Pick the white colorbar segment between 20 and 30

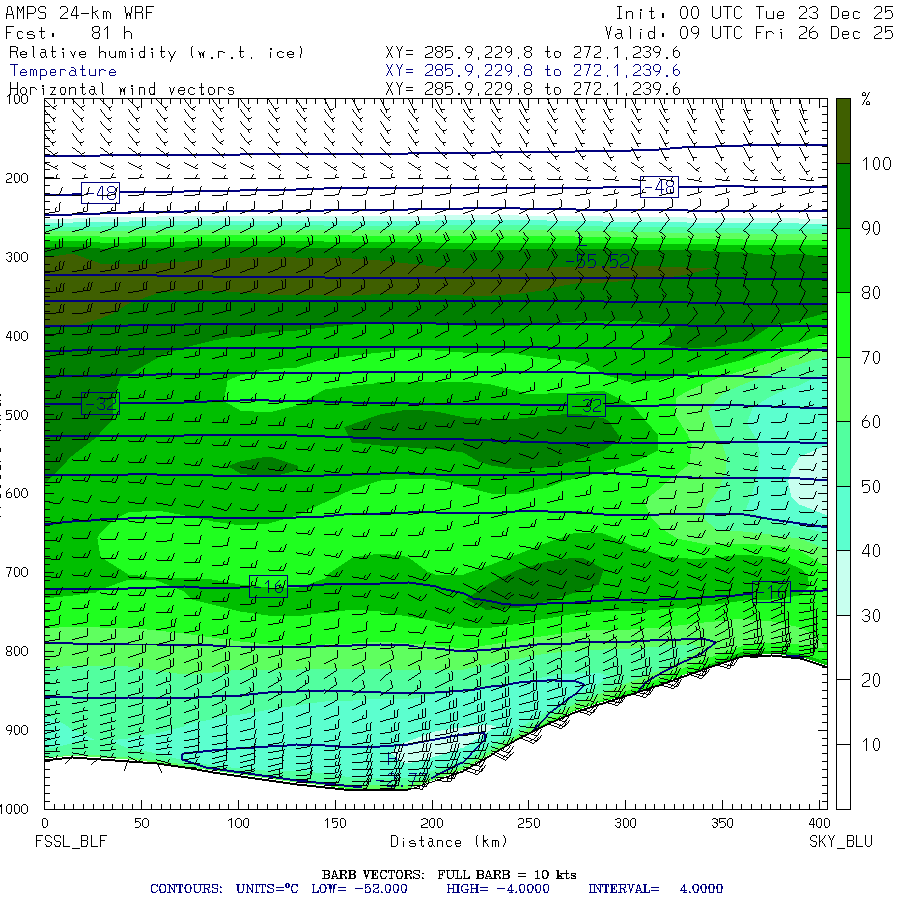(843, 647)
